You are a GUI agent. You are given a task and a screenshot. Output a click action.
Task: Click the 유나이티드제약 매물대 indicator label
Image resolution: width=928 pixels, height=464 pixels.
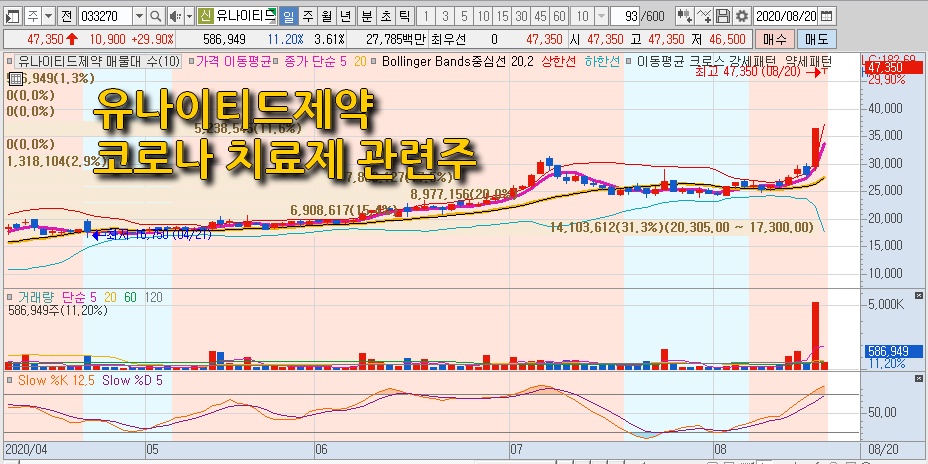click(x=98, y=60)
